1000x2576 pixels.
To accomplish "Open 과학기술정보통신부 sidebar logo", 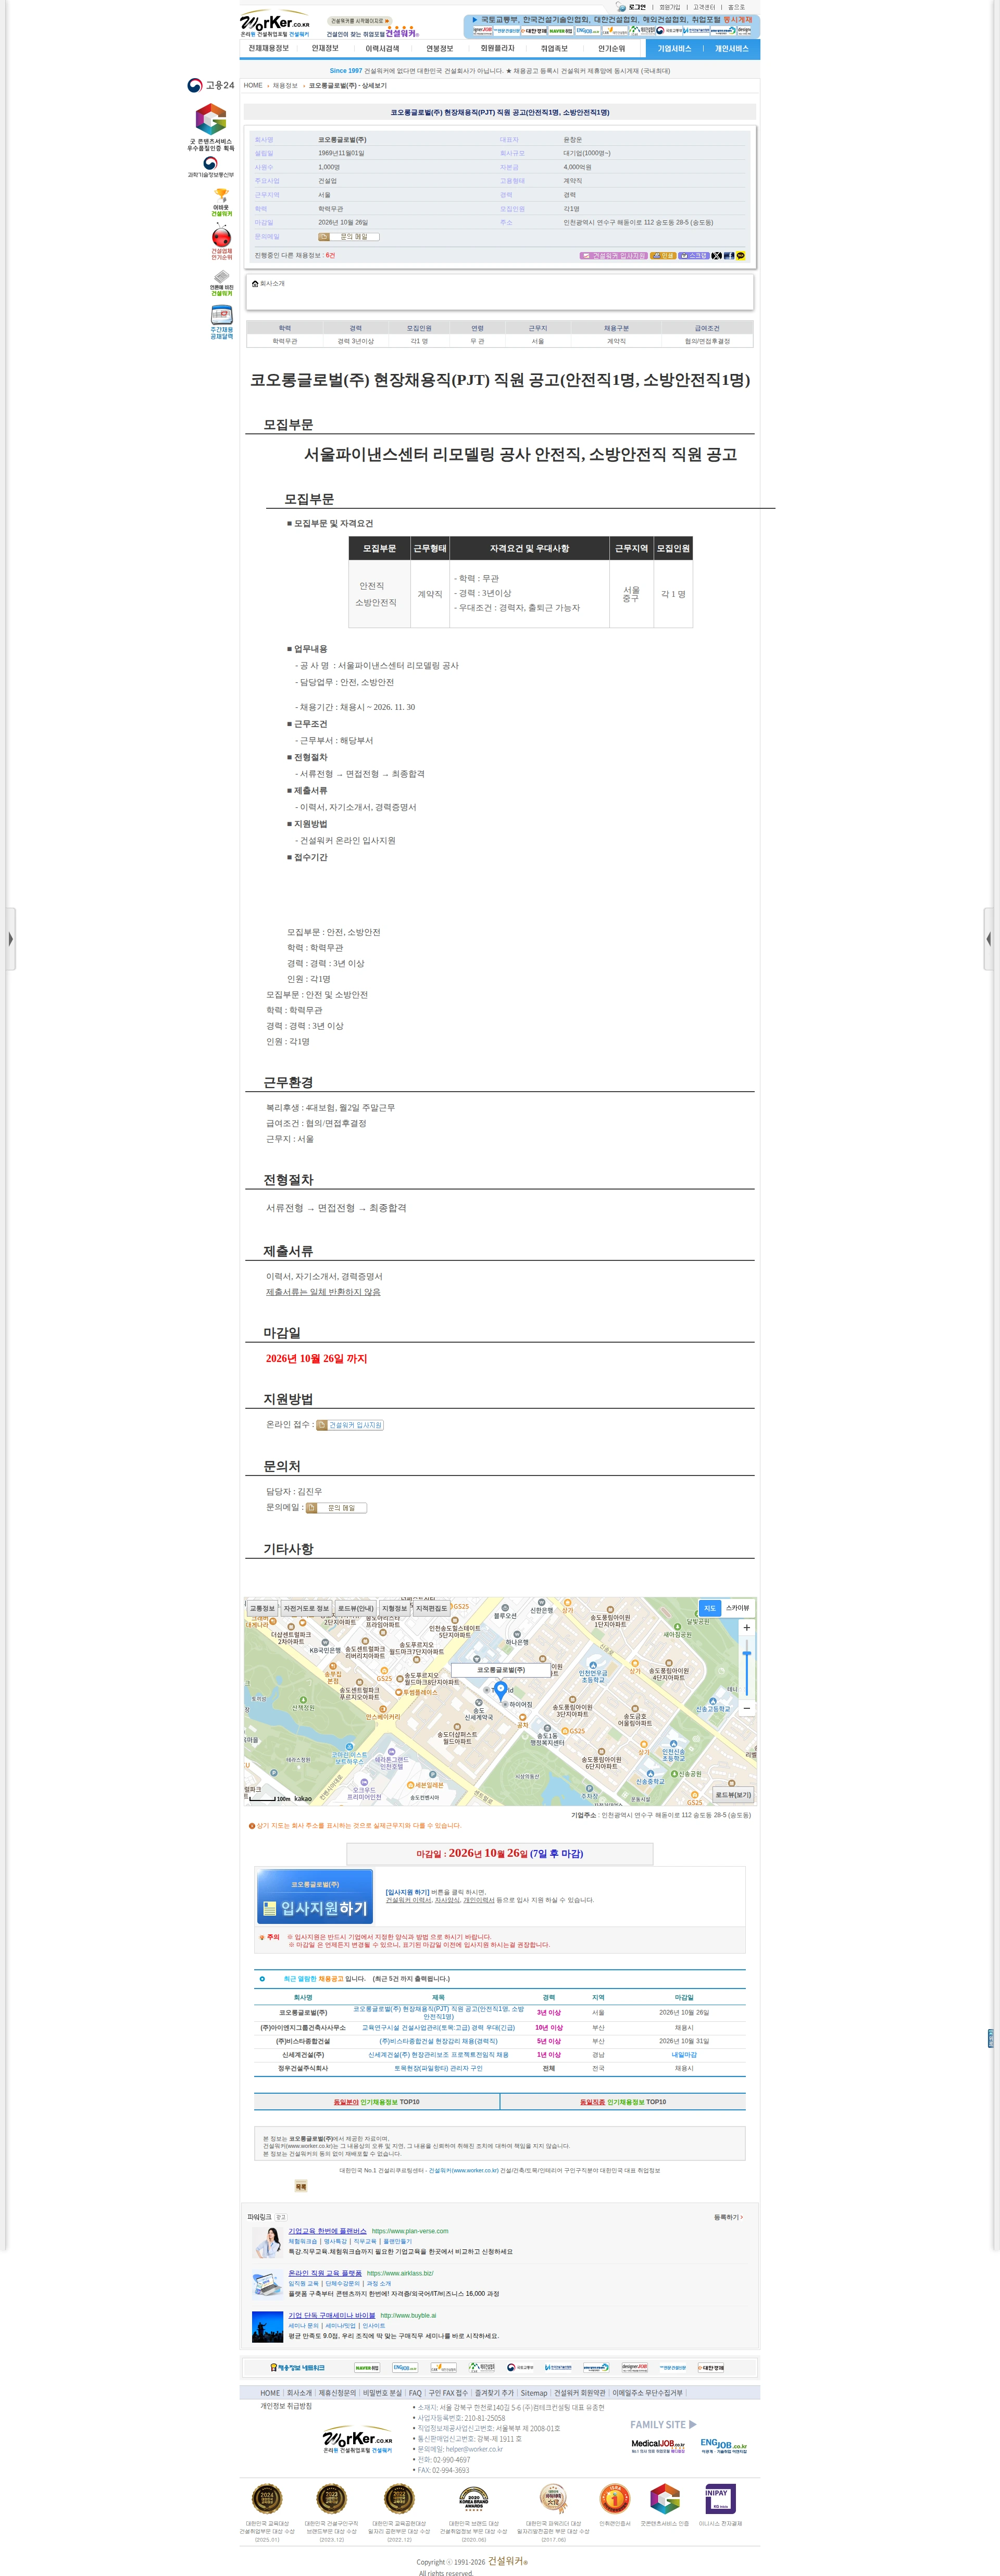I will (x=211, y=167).
